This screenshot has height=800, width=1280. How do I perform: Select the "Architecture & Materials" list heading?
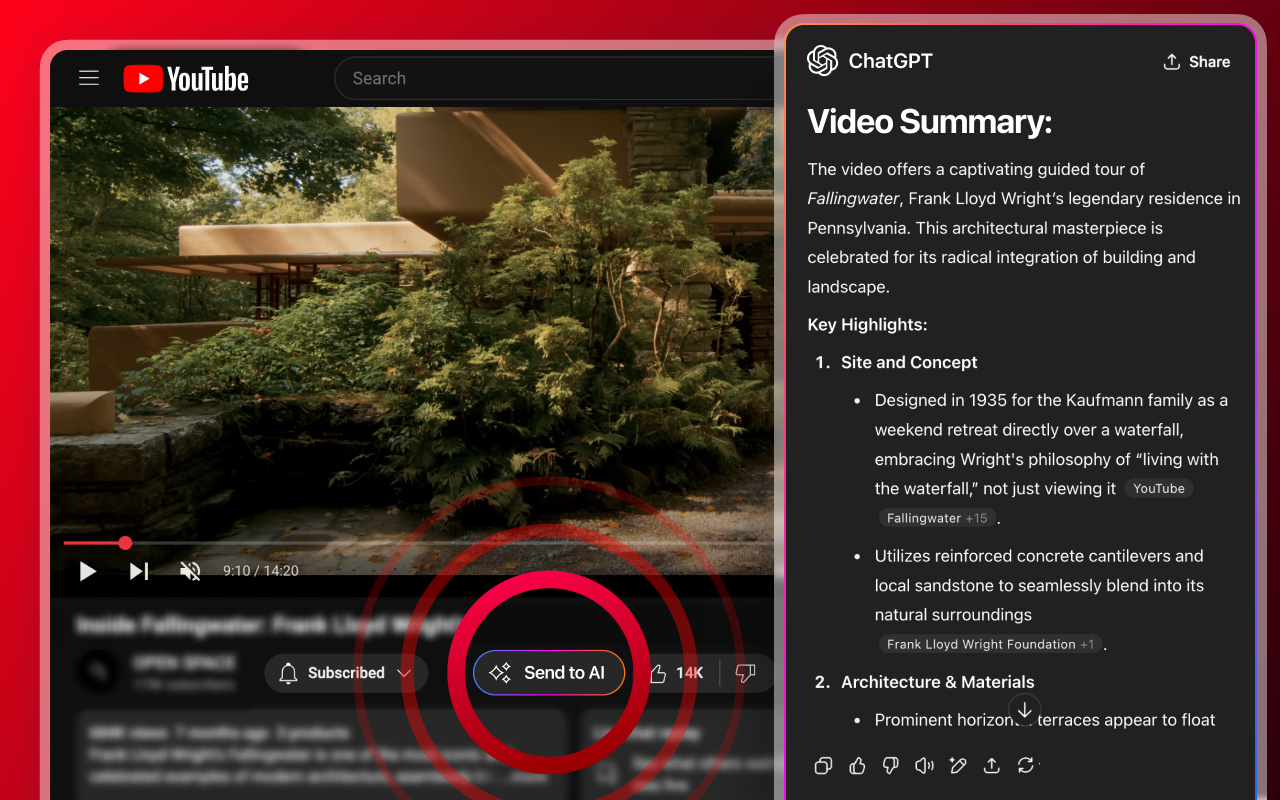938,682
